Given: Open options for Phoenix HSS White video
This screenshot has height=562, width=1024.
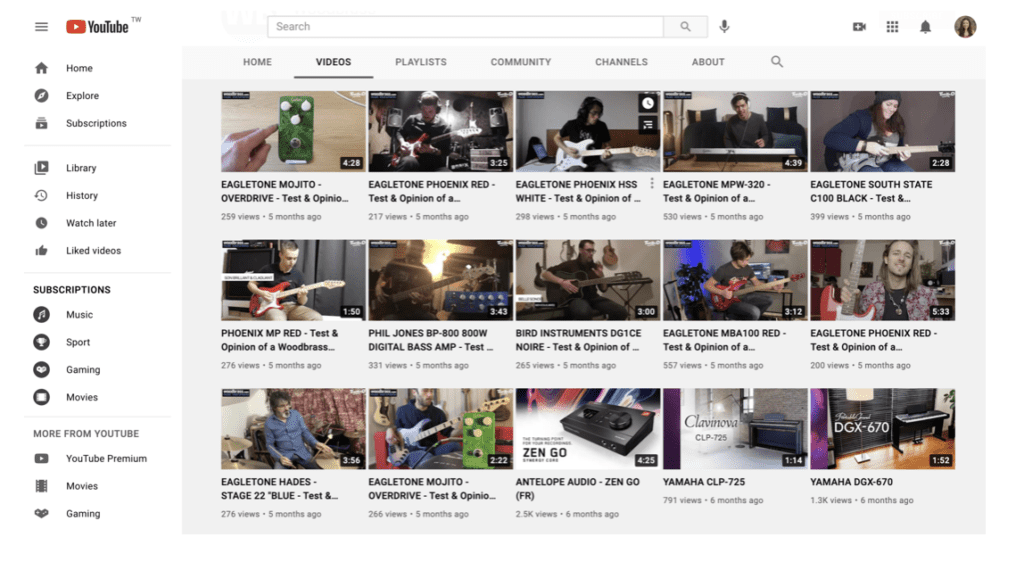Looking at the screenshot, I should [x=652, y=183].
